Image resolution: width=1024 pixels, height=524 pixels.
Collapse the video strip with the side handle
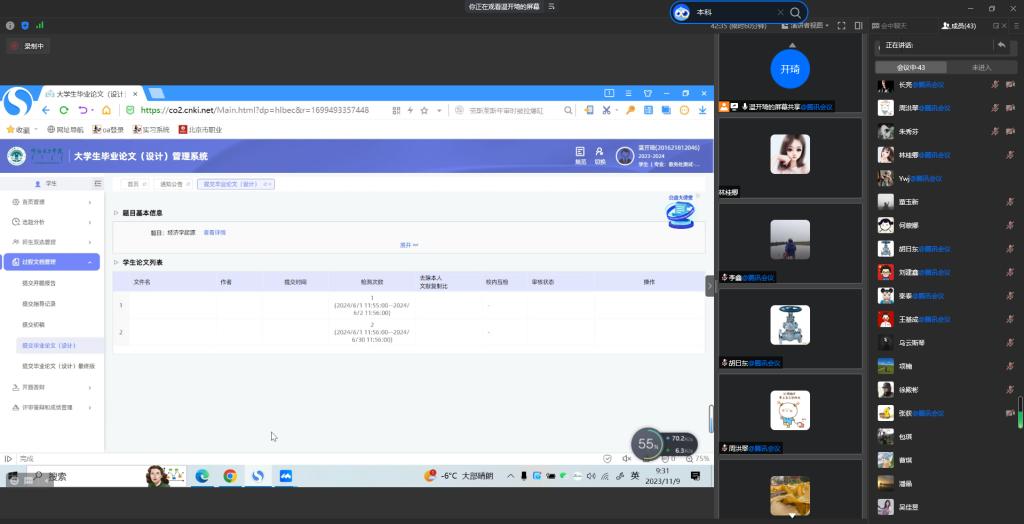[710, 286]
